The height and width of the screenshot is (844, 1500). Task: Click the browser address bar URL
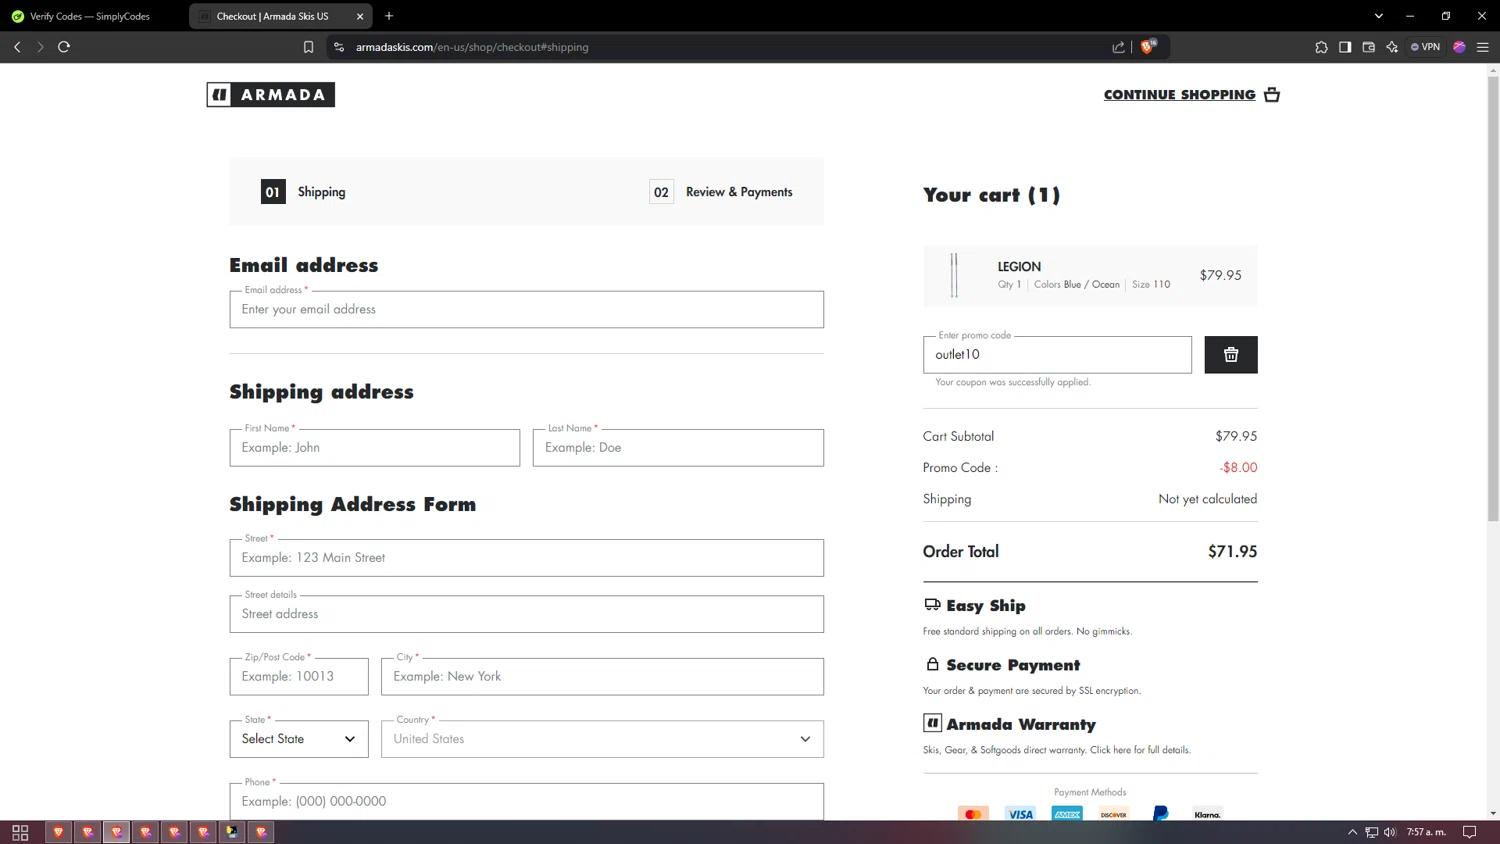tap(472, 47)
